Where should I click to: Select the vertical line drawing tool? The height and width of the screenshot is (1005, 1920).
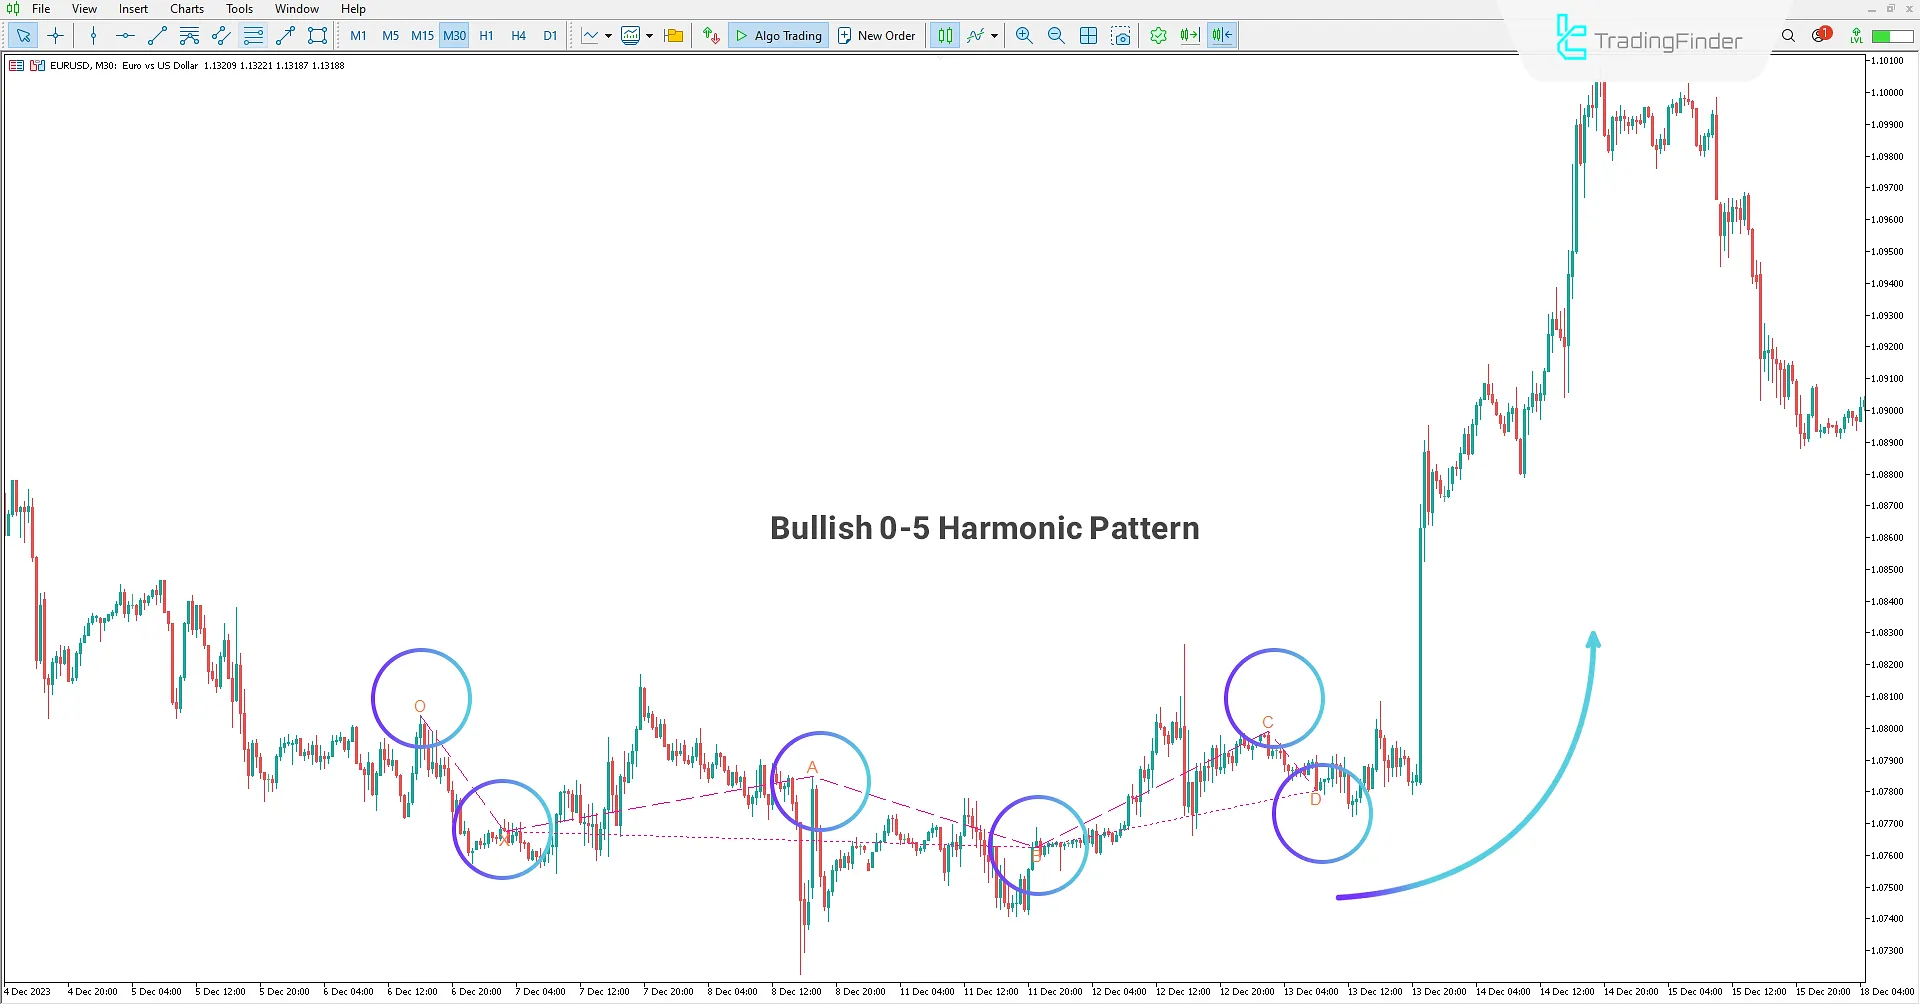[93, 35]
